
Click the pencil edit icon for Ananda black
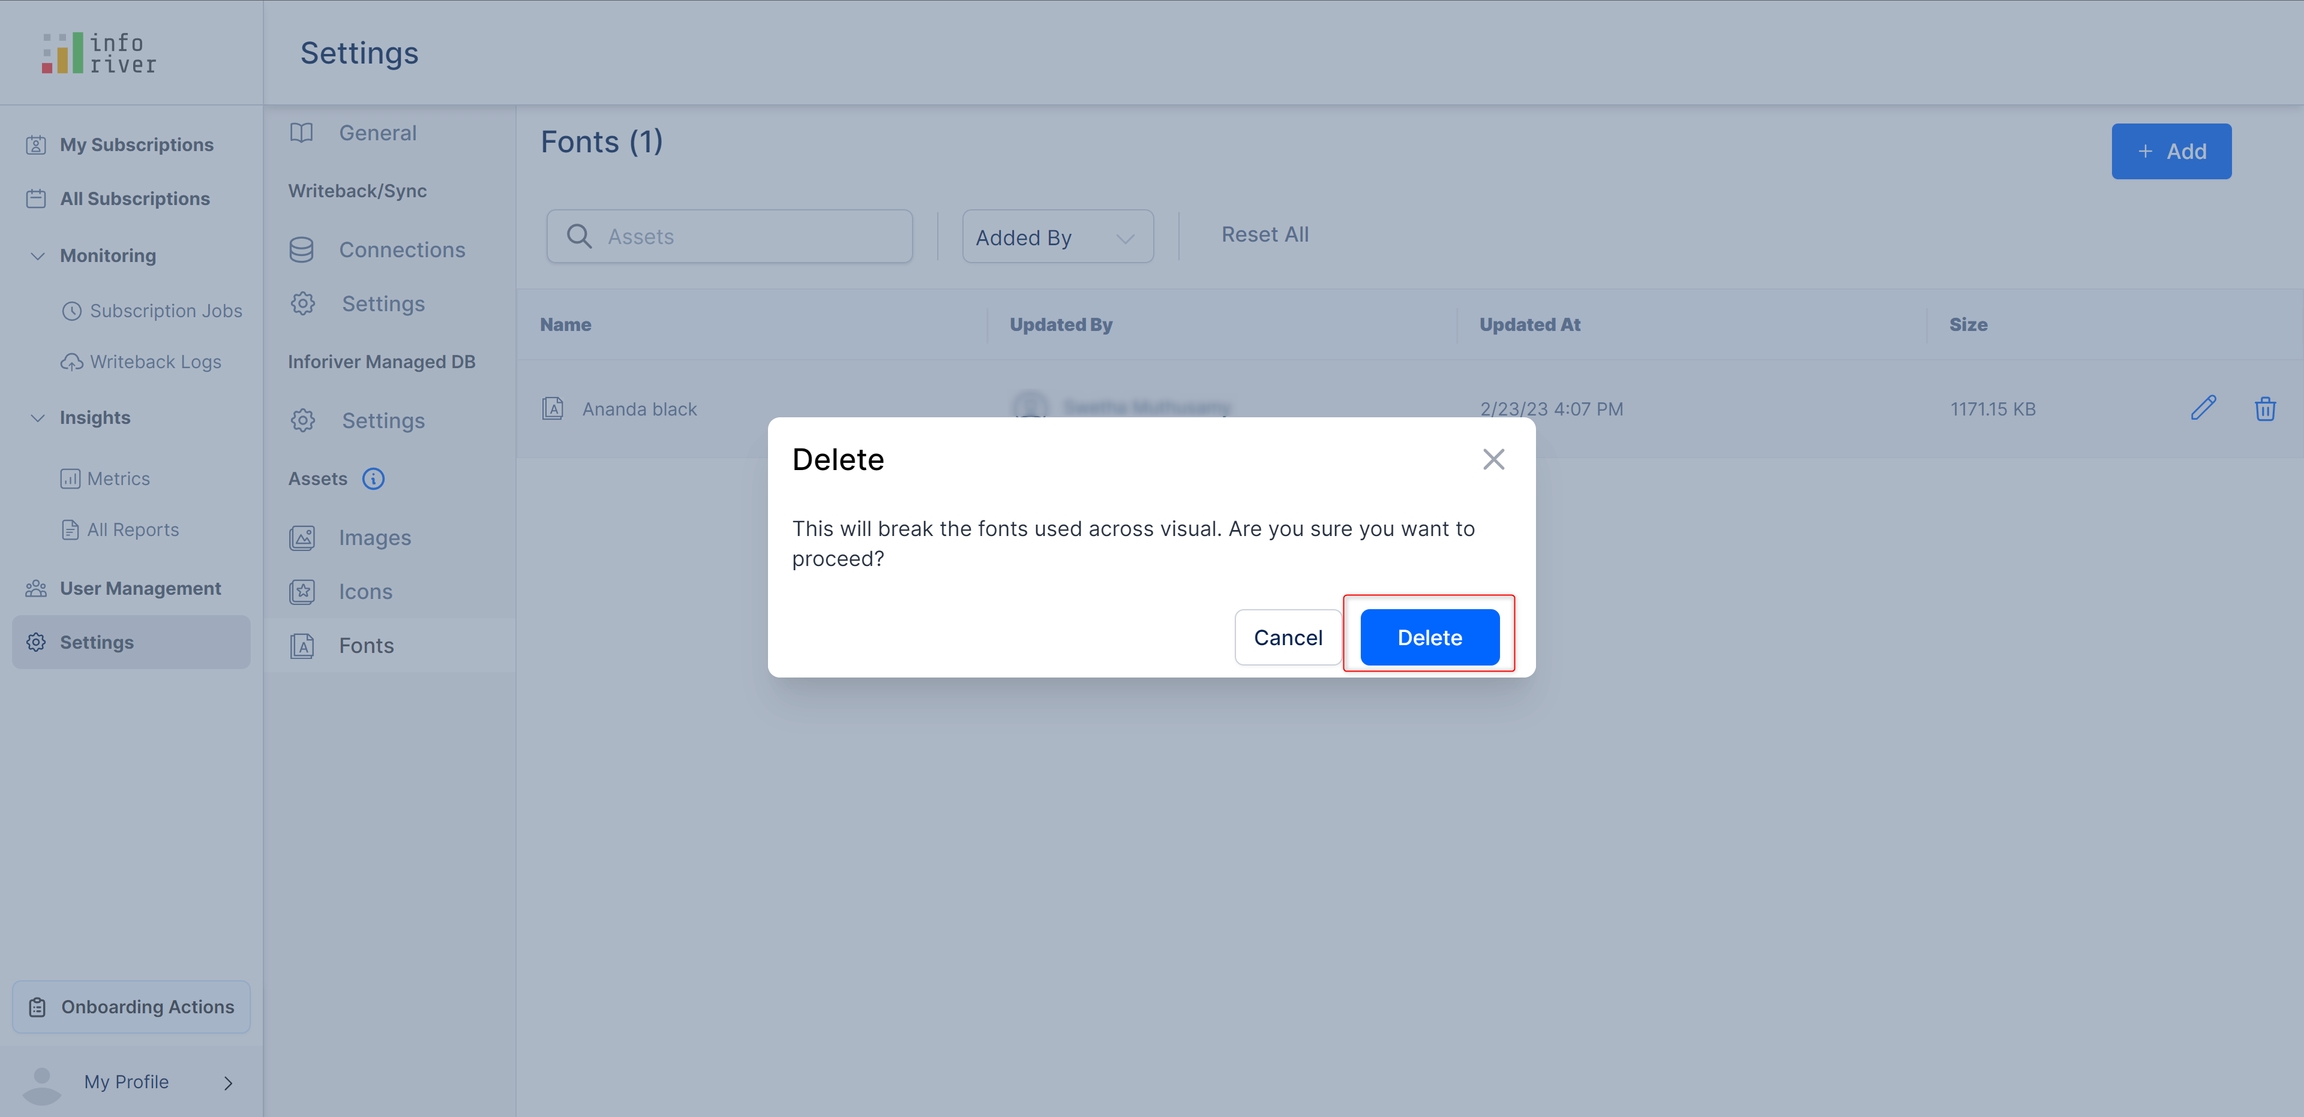coord(2203,408)
